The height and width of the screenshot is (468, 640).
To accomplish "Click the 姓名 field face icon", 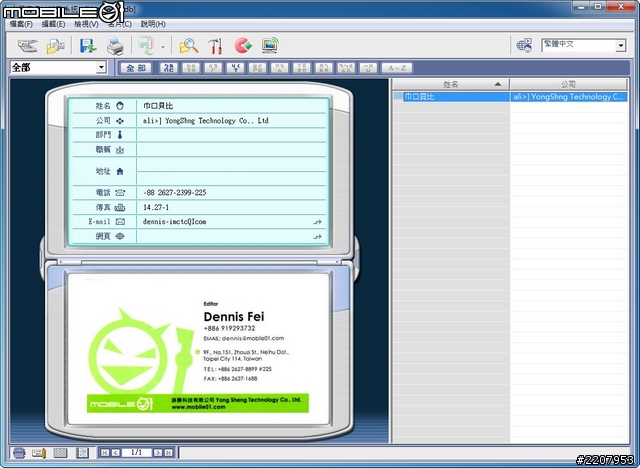I will coord(120,106).
